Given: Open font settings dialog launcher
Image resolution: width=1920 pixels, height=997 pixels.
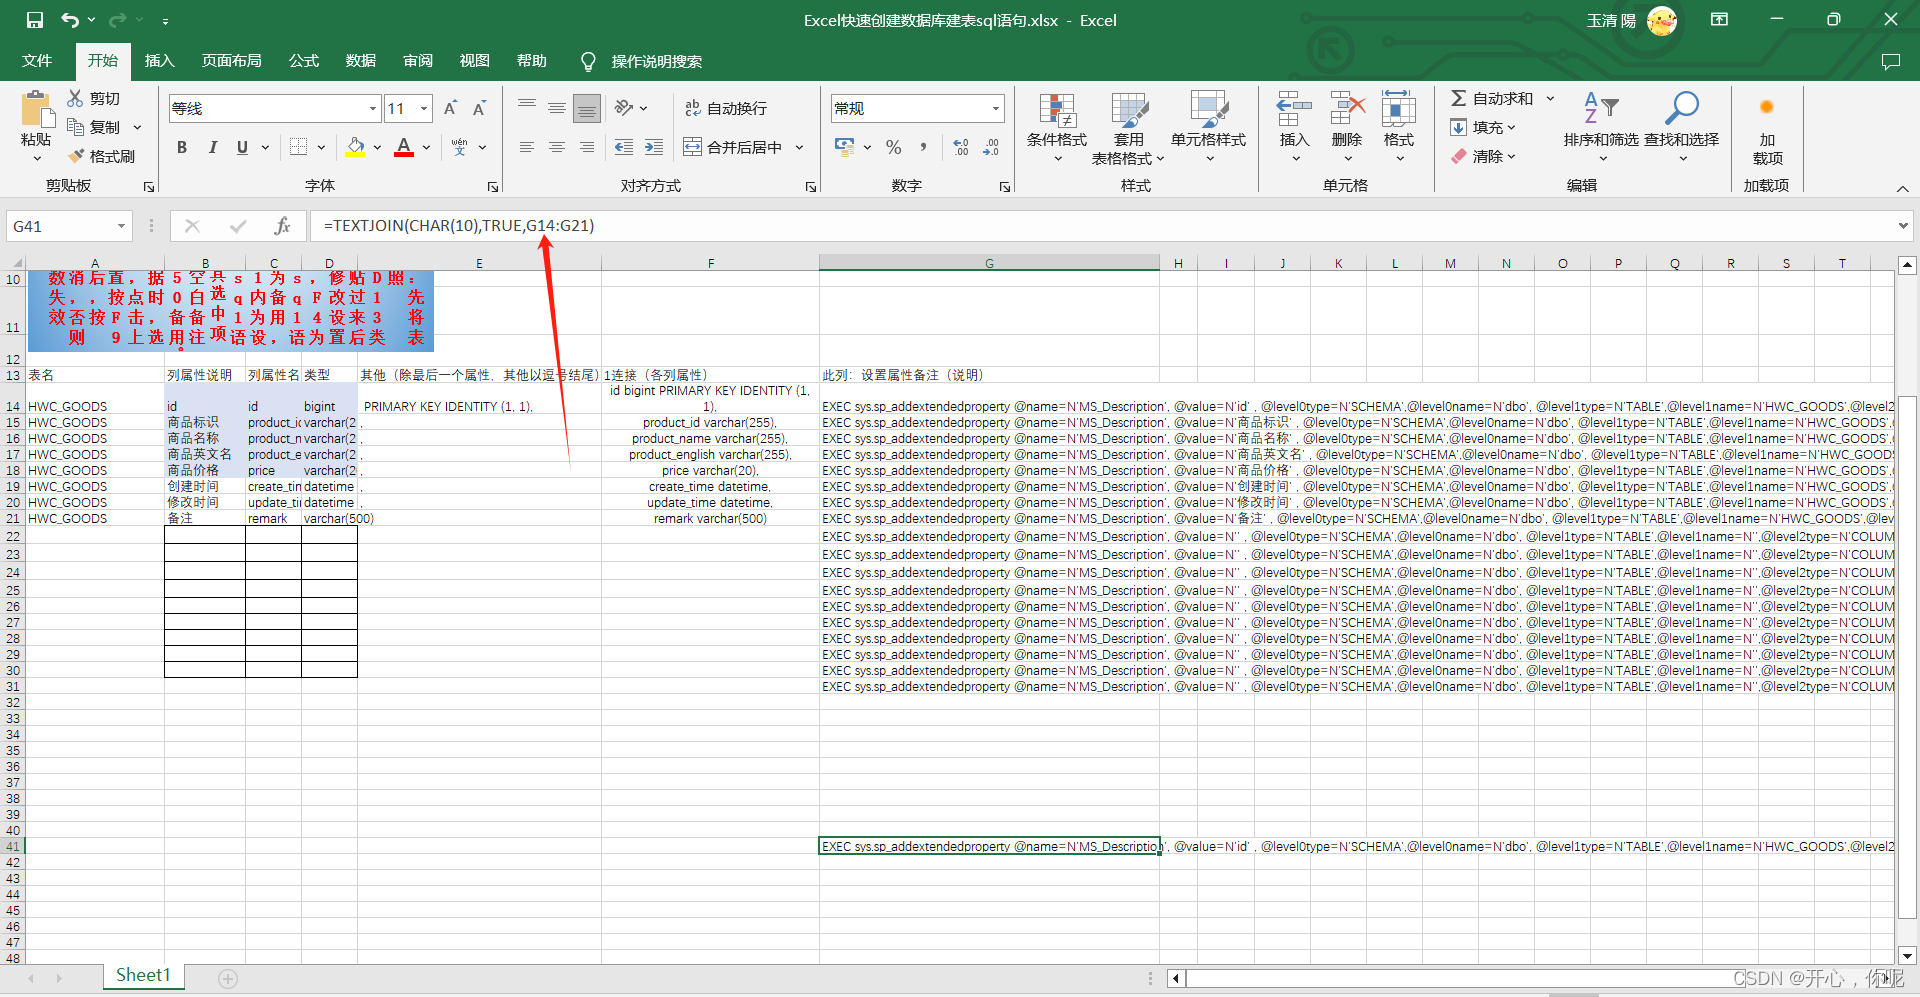Looking at the screenshot, I should [493, 187].
